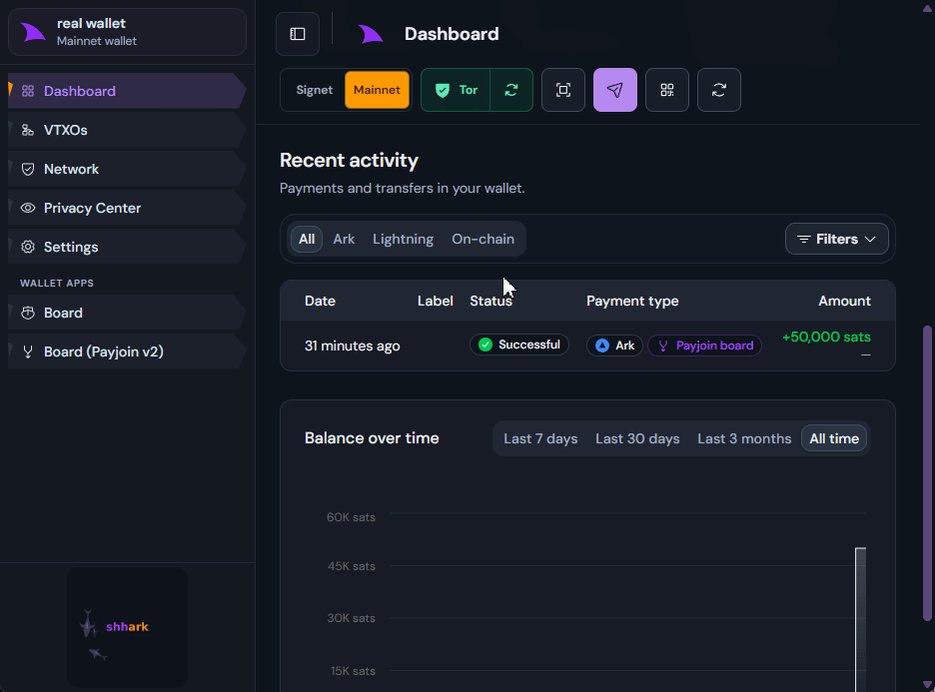Click the Settings gear icon
Image resolution: width=935 pixels, height=692 pixels.
tap(28, 247)
